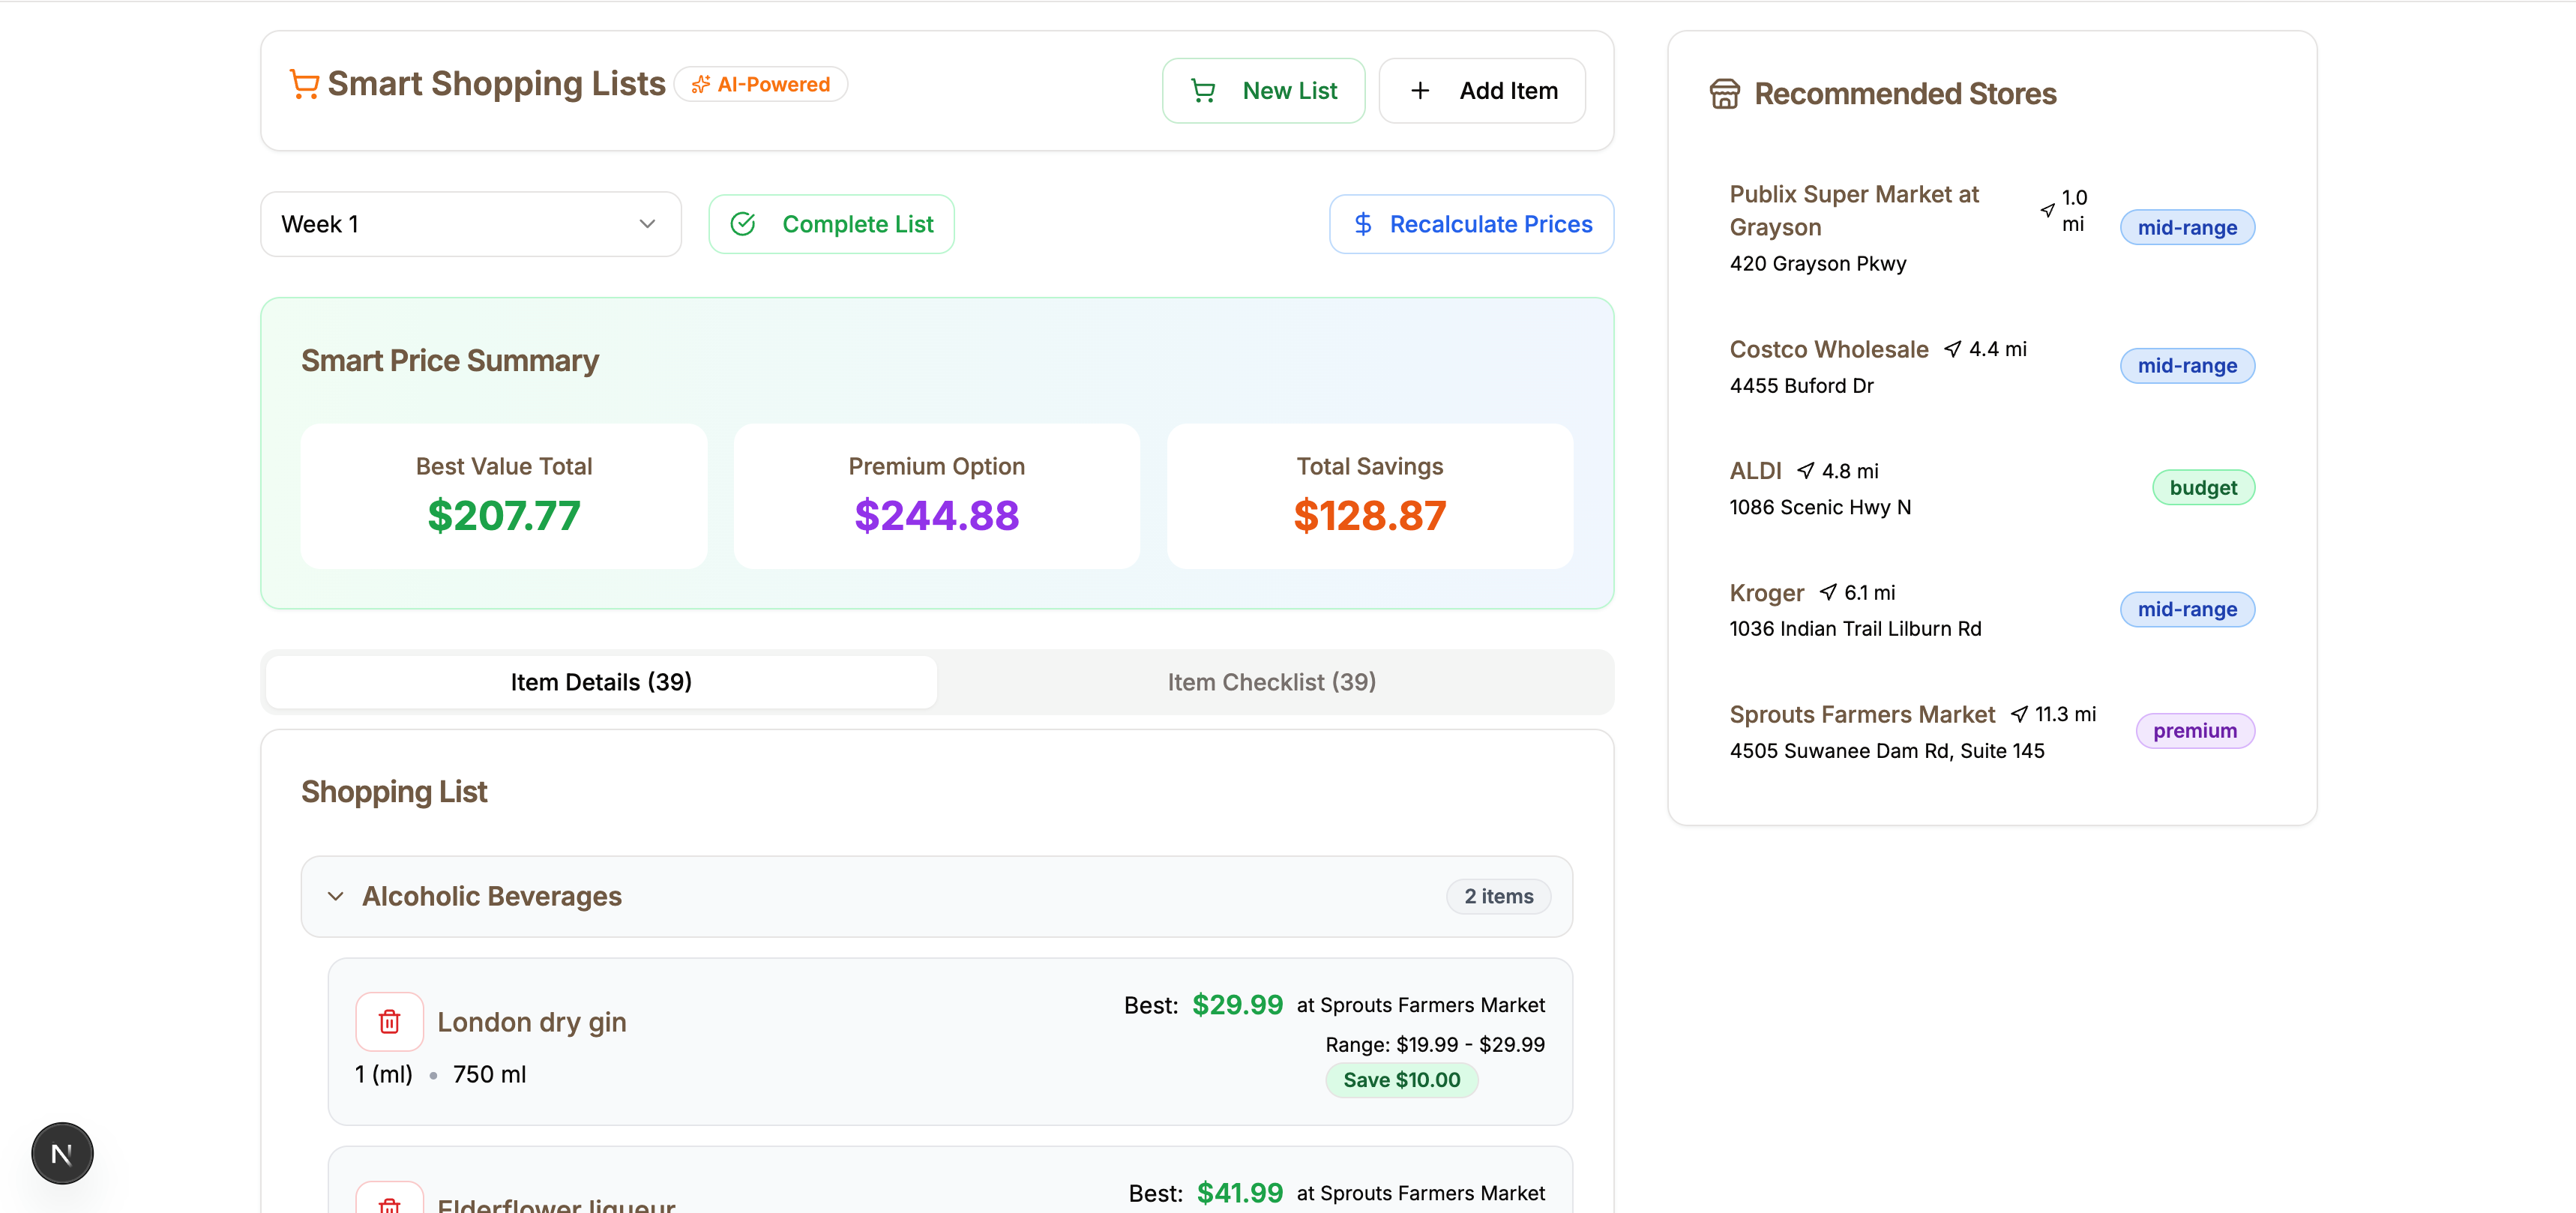Click the shopping cart icon by Smart Shopping Lists
The image size is (2576, 1213).
[304, 84]
